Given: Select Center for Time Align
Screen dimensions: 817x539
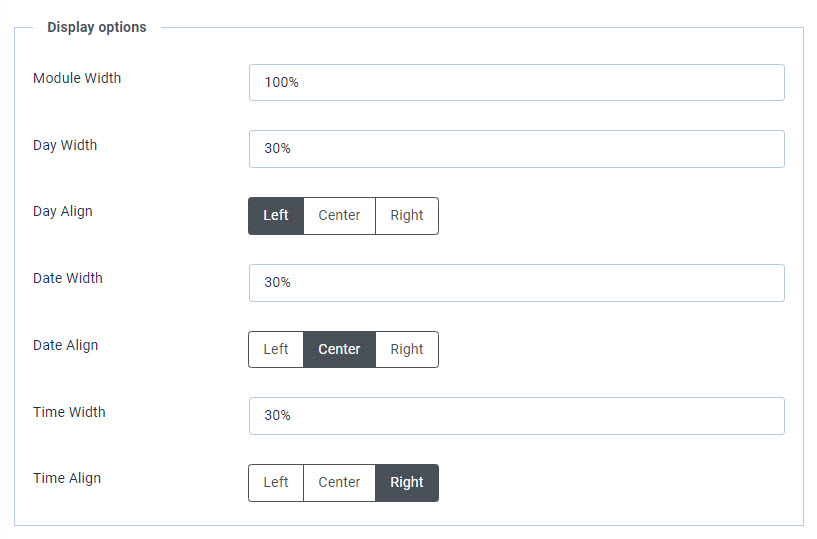Looking at the screenshot, I should coord(339,483).
